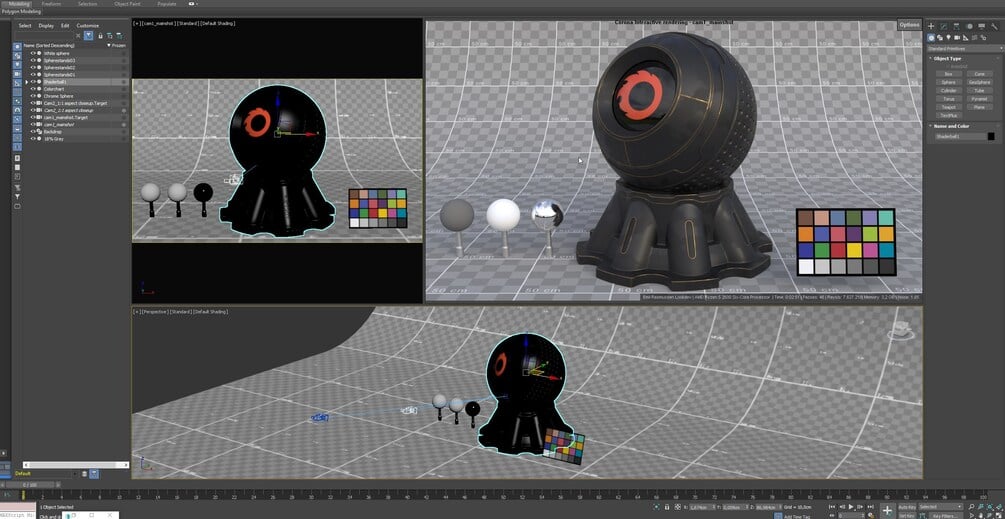Viewport: 1005px width, 519px height.
Task: Clear the scene explorer search with X
Action: tap(78, 35)
